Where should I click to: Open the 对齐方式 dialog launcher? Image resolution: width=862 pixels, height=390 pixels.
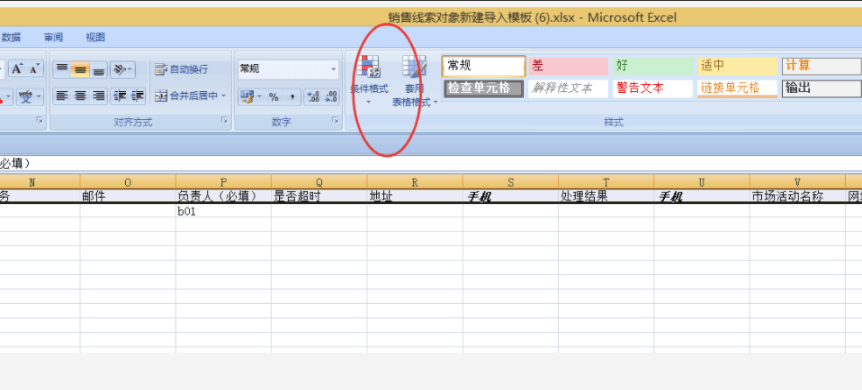coord(224,119)
